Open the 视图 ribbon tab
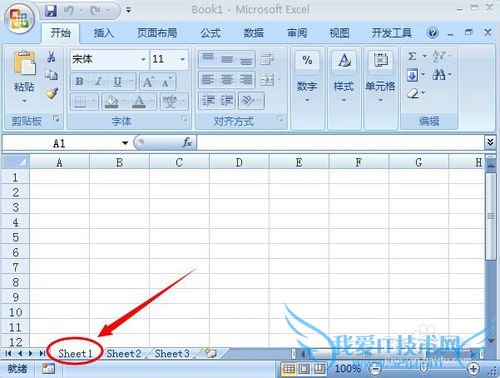 [x=339, y=33]
